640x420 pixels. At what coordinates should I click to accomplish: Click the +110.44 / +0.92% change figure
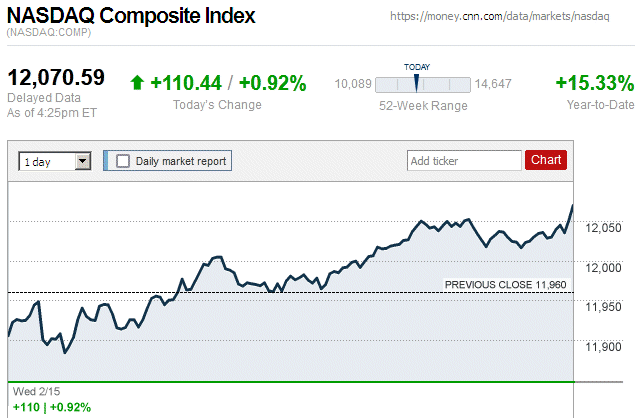pyautogui.click(x=228, y=84)
